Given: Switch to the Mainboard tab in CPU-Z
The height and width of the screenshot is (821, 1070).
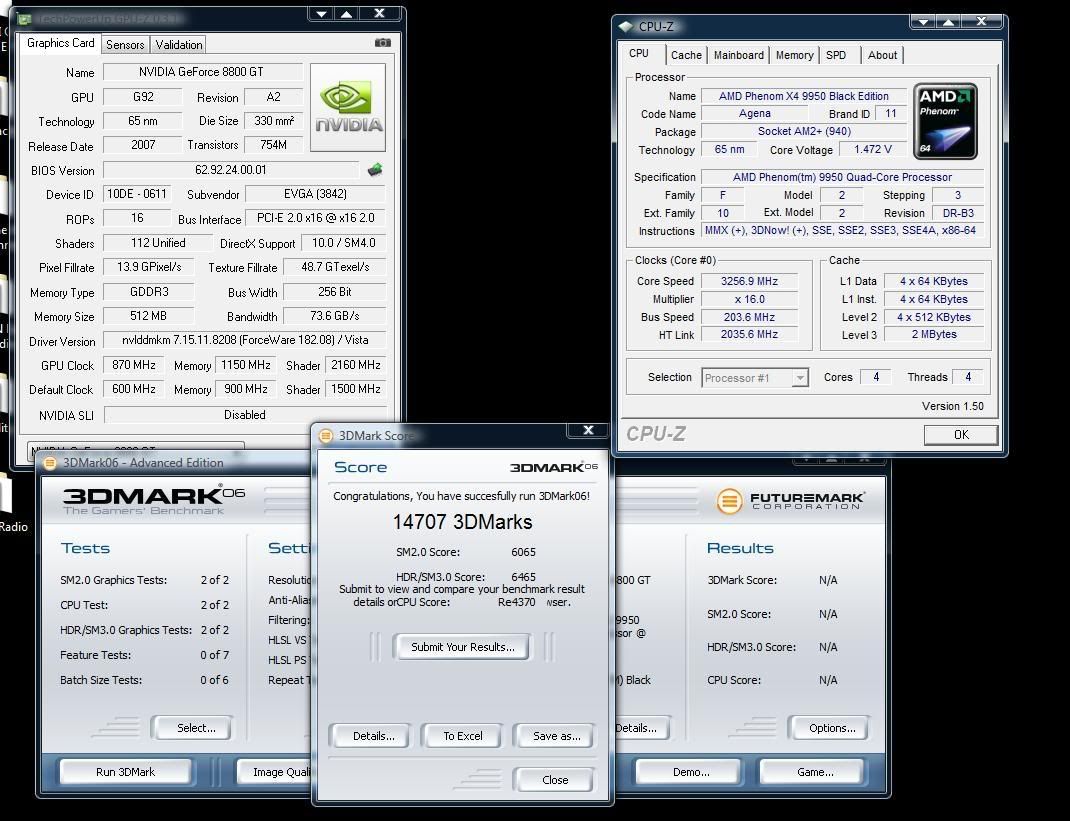Looking at the screenshot, I should 738,55.
